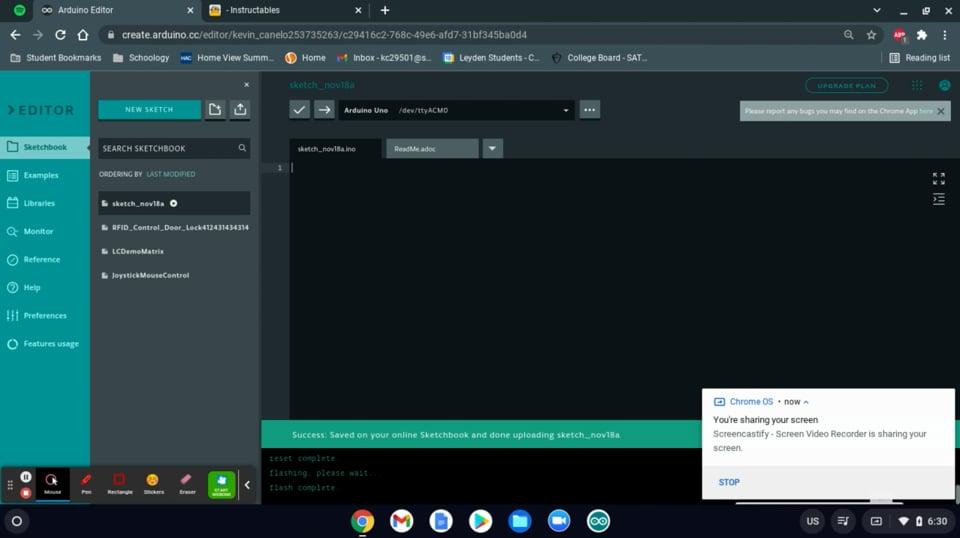The width and height of the screenshot is (960, 538).
Task: Bookmark this page with star icon
Action: [x=871, y=35]
